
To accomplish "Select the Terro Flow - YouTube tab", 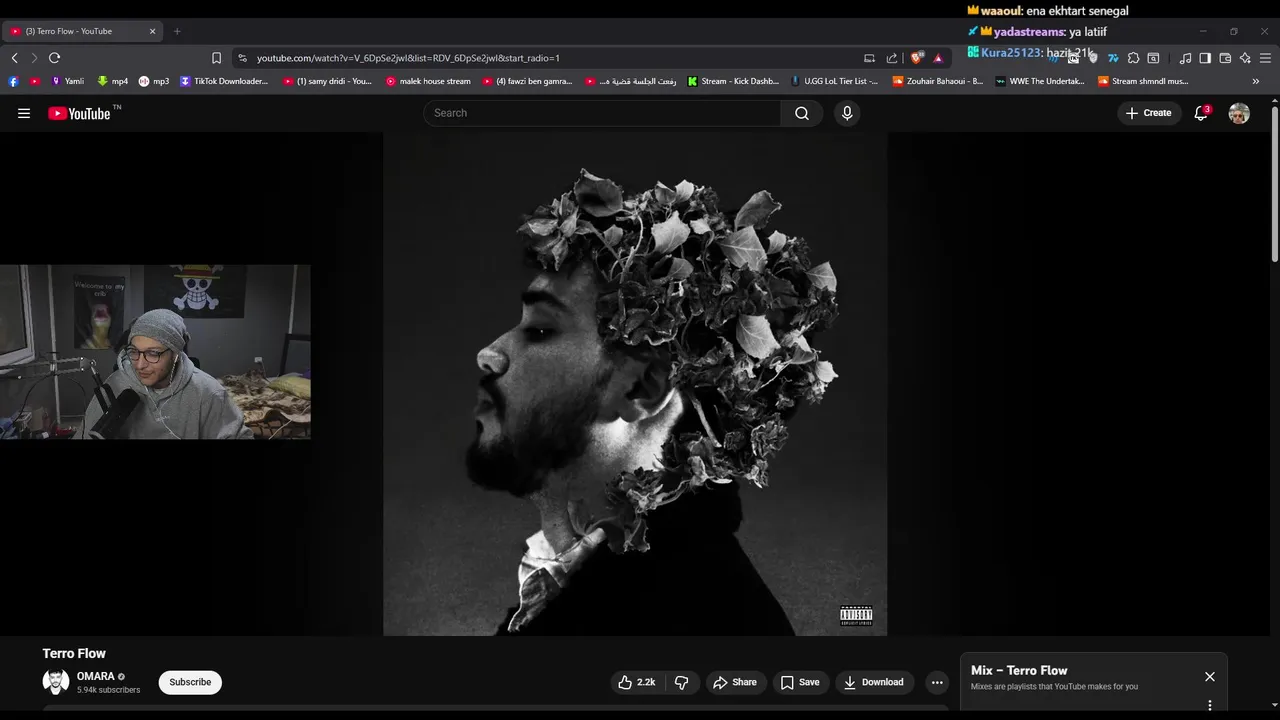I will click(x=82, y=31).
